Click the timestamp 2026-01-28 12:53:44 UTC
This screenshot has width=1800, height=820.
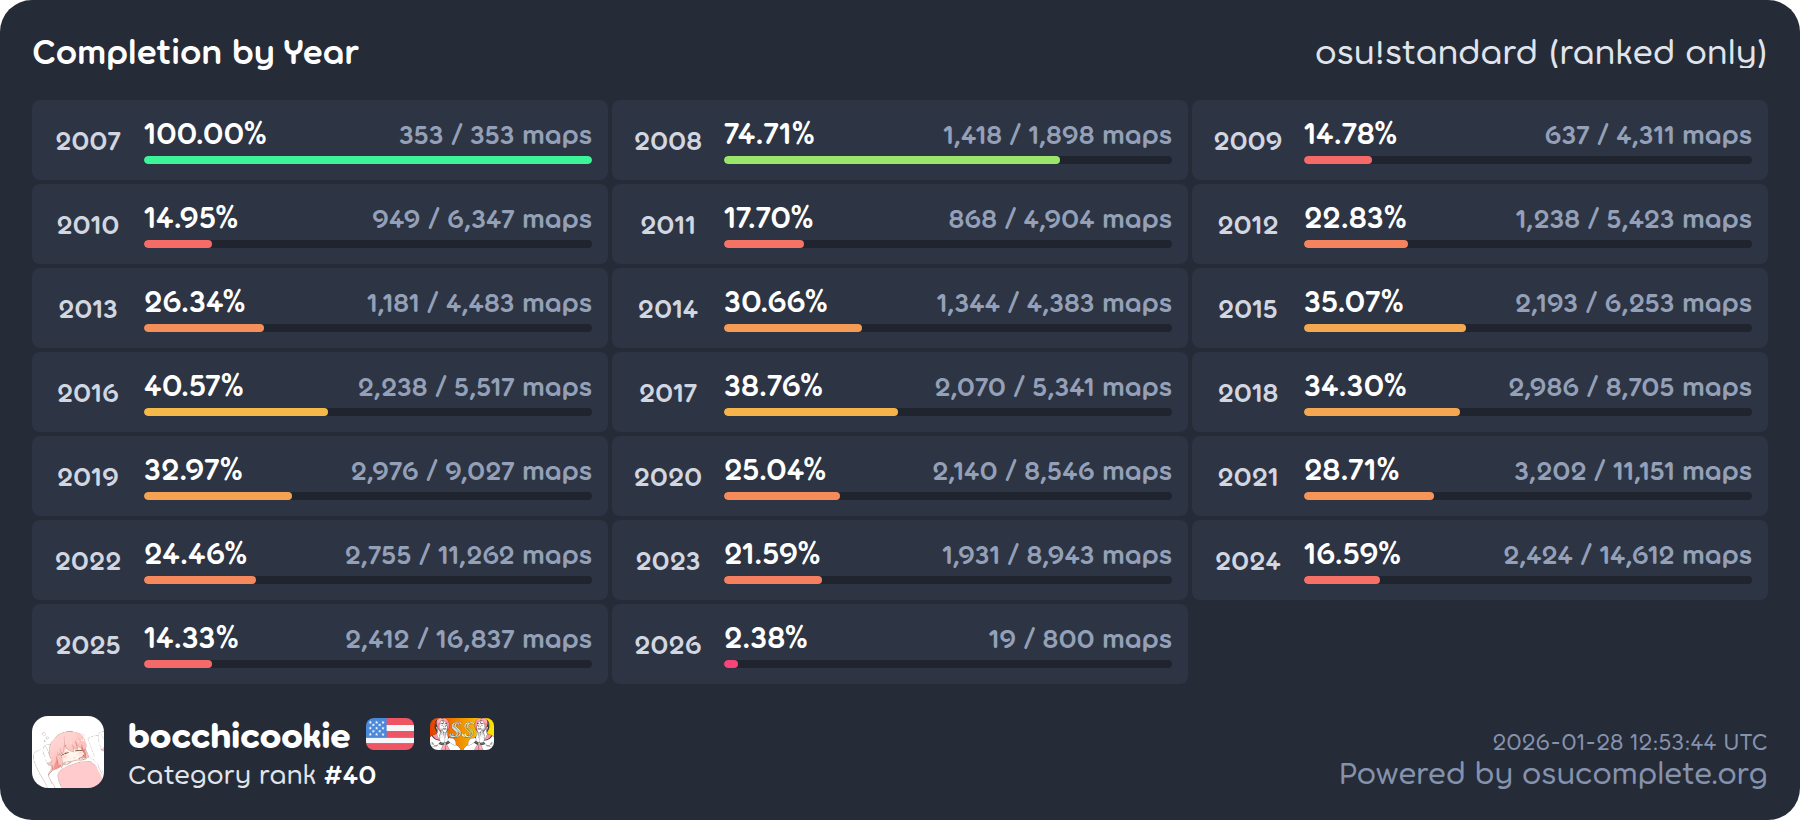click(x=1629, y=742)
